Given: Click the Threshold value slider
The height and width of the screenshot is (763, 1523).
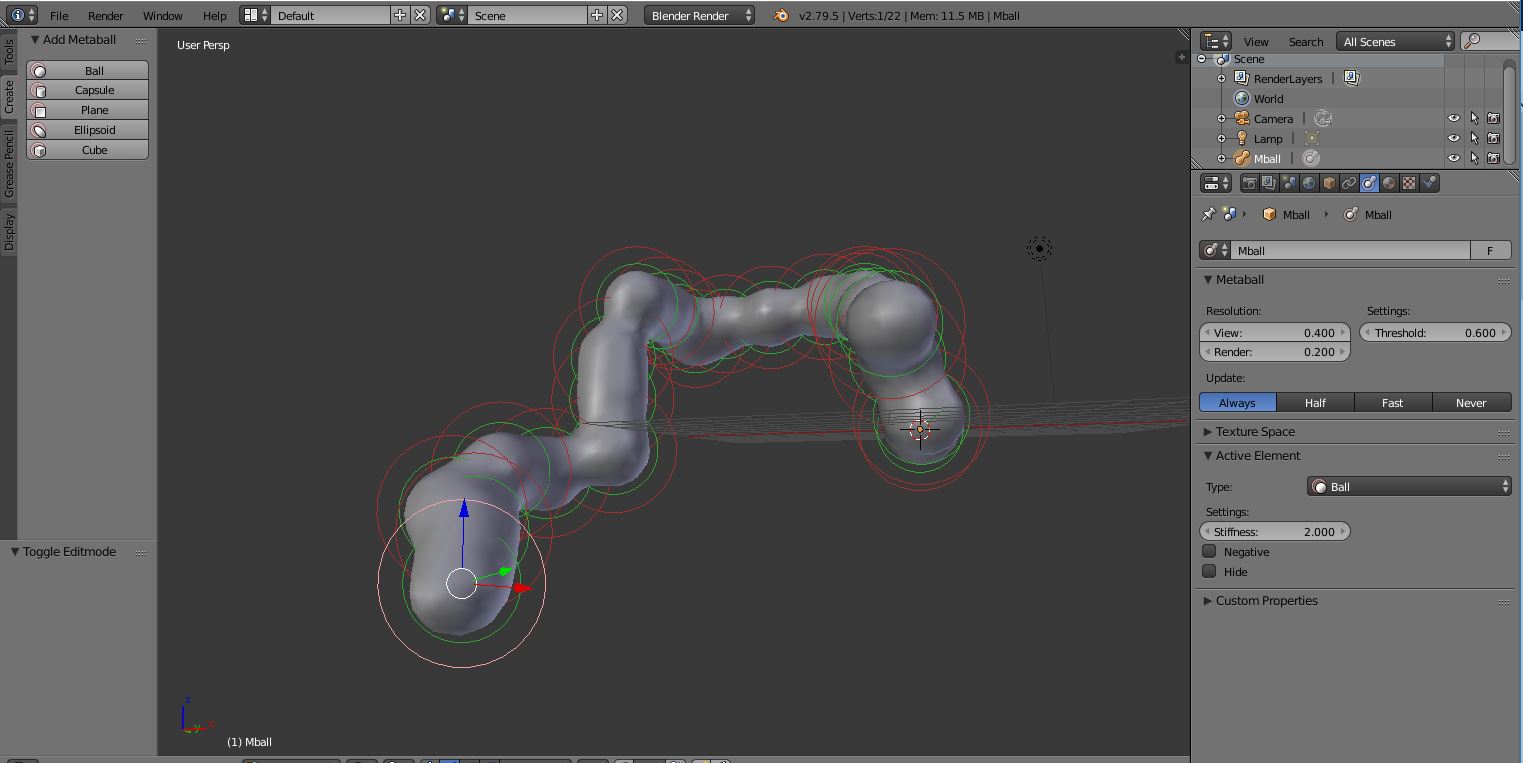Looking at the screenshot, I should (x=1436, y=332).
